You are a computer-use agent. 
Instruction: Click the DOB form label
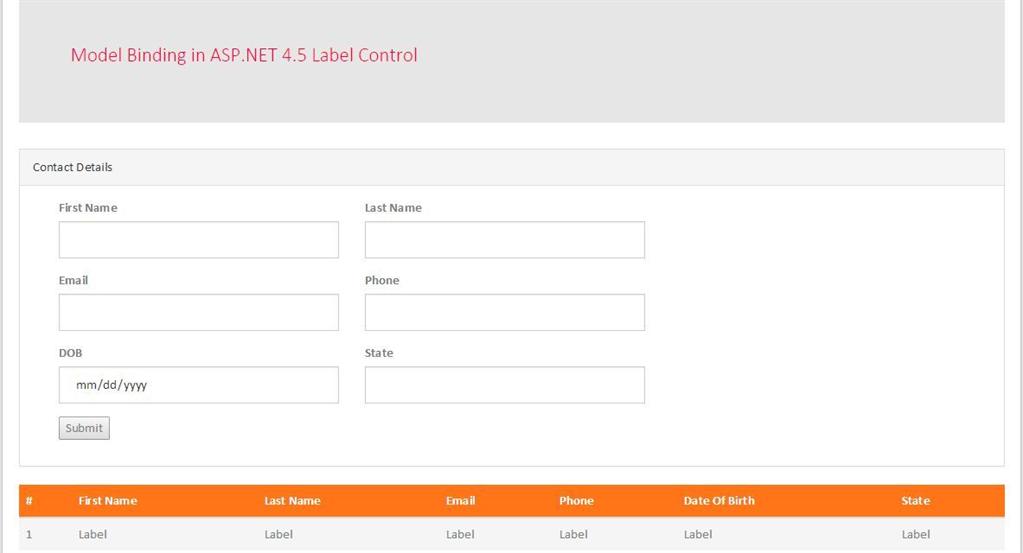pos(70,353)
